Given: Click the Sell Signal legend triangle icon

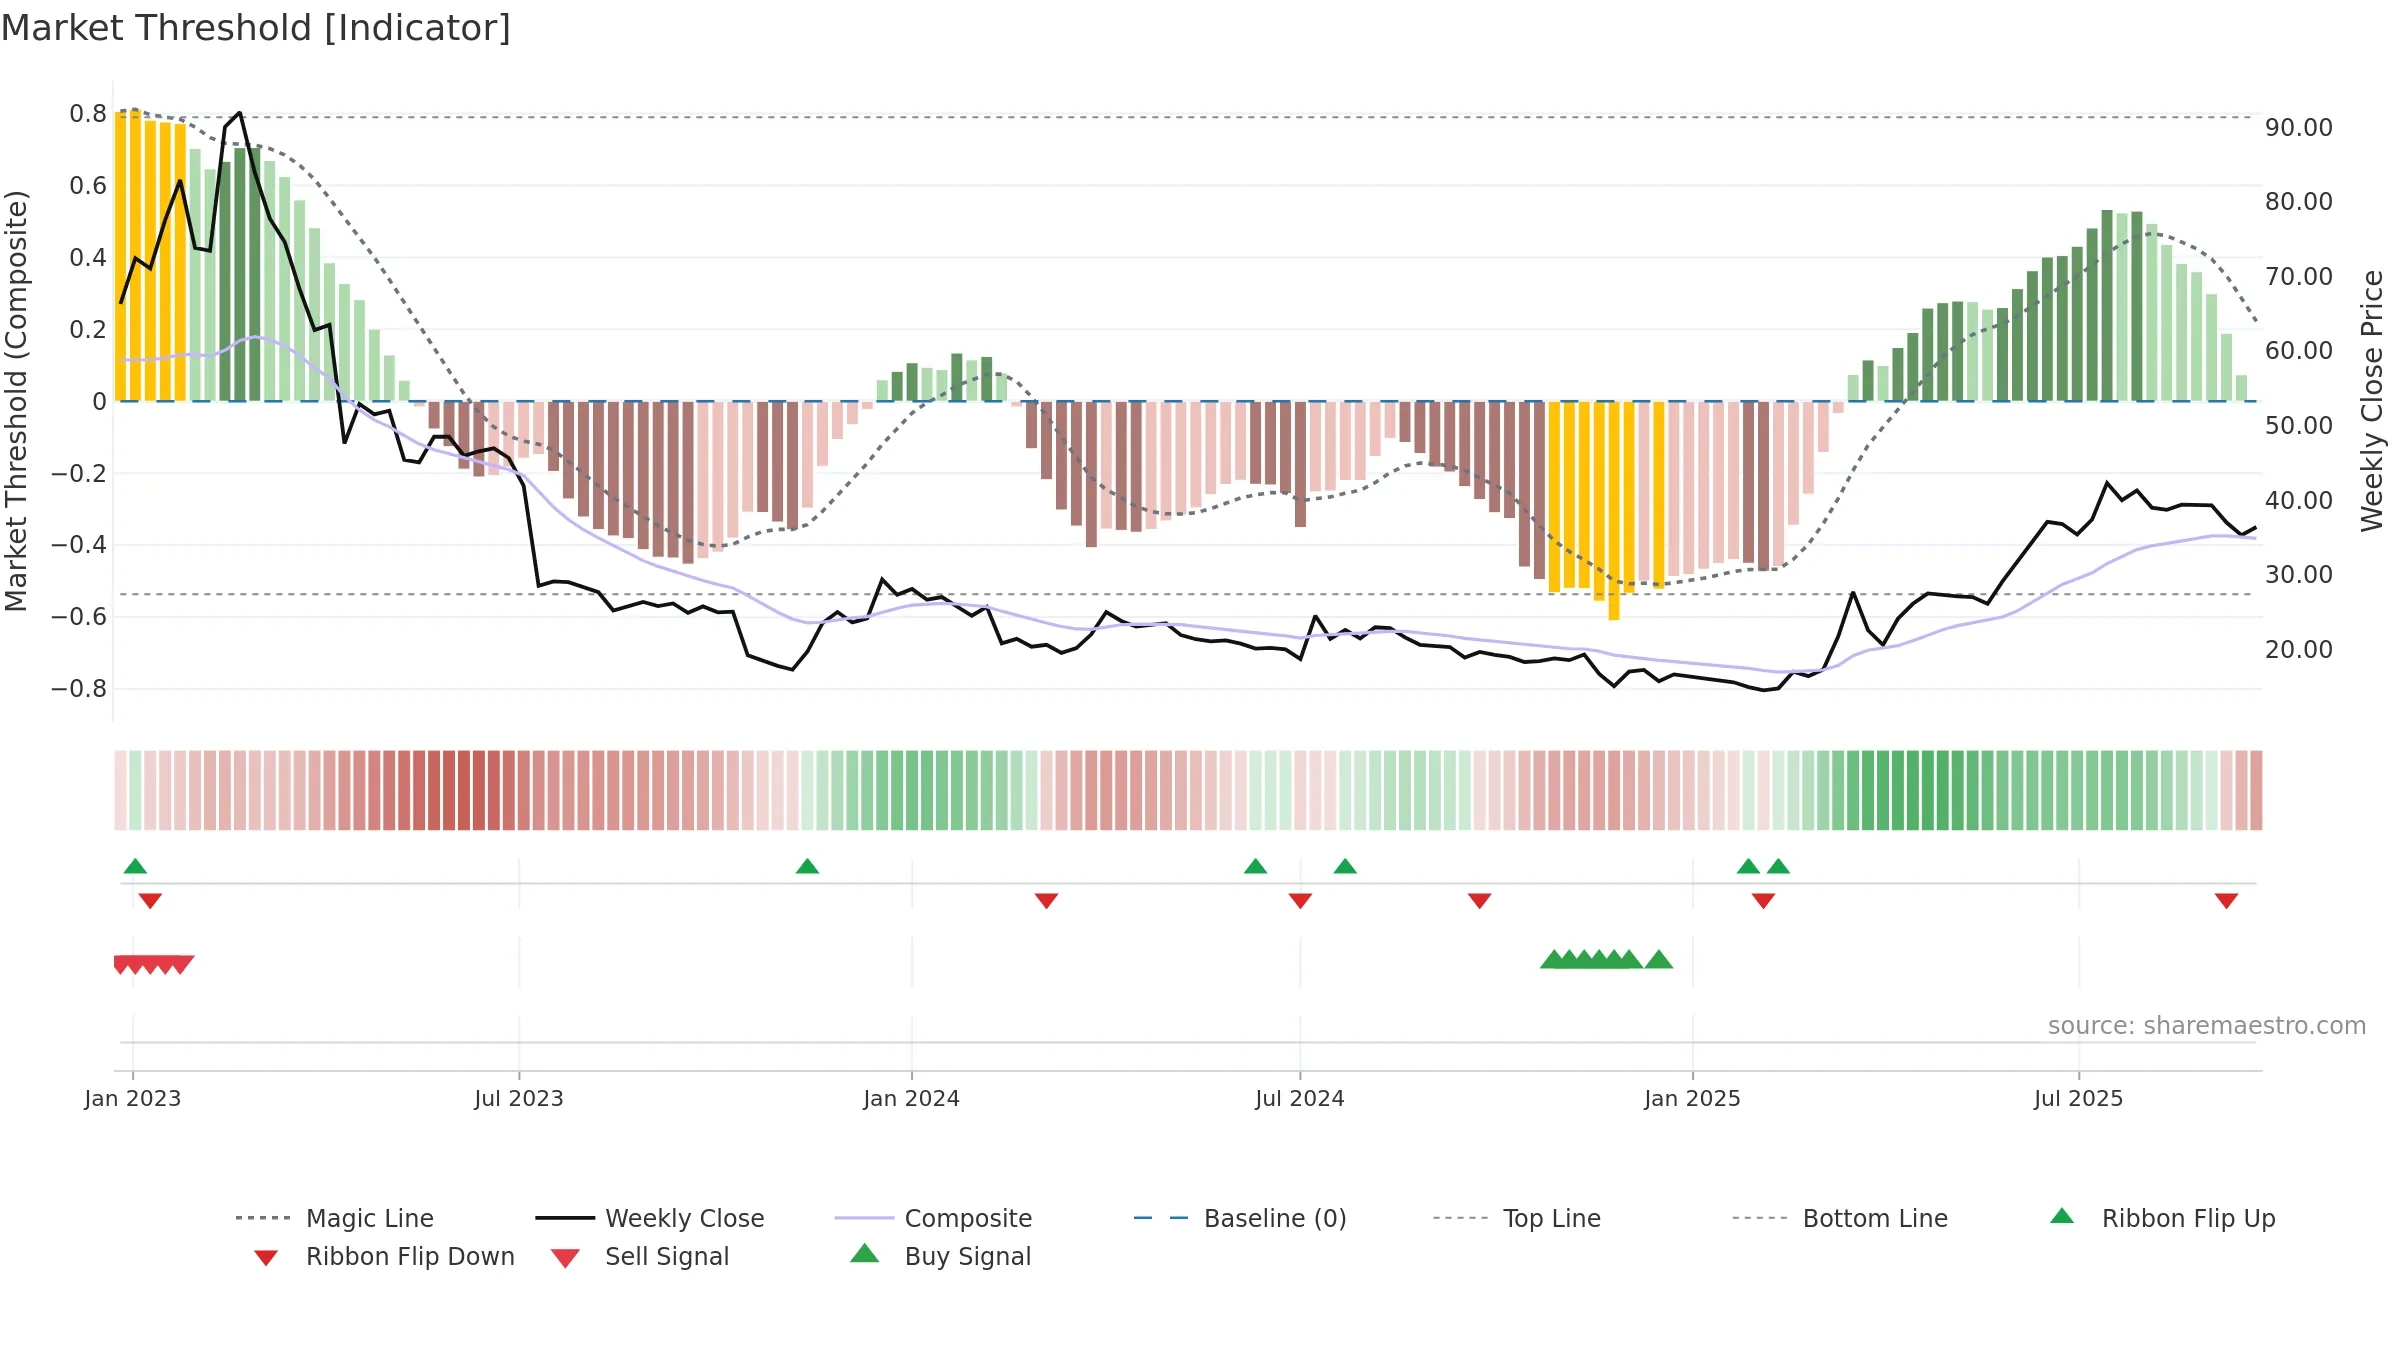Looking at the screenshot, I should [x=565, y=1258].
